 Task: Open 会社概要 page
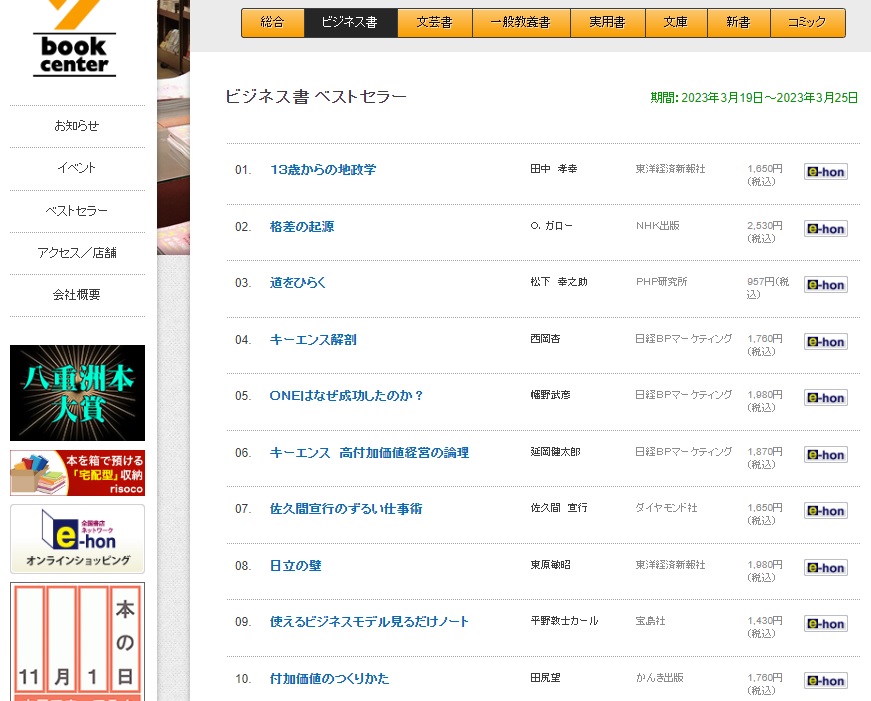point(77,295)
